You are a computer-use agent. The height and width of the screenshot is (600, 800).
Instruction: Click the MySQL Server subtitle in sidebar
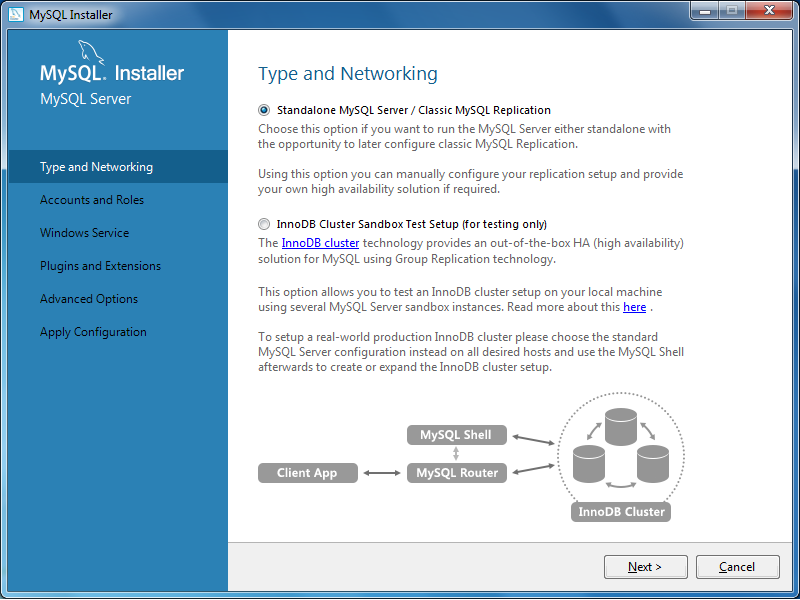click(x=85, y=99)
